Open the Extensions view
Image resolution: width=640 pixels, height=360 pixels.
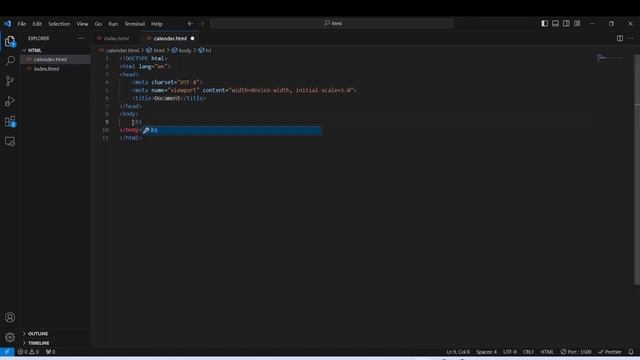coord(10,121)
